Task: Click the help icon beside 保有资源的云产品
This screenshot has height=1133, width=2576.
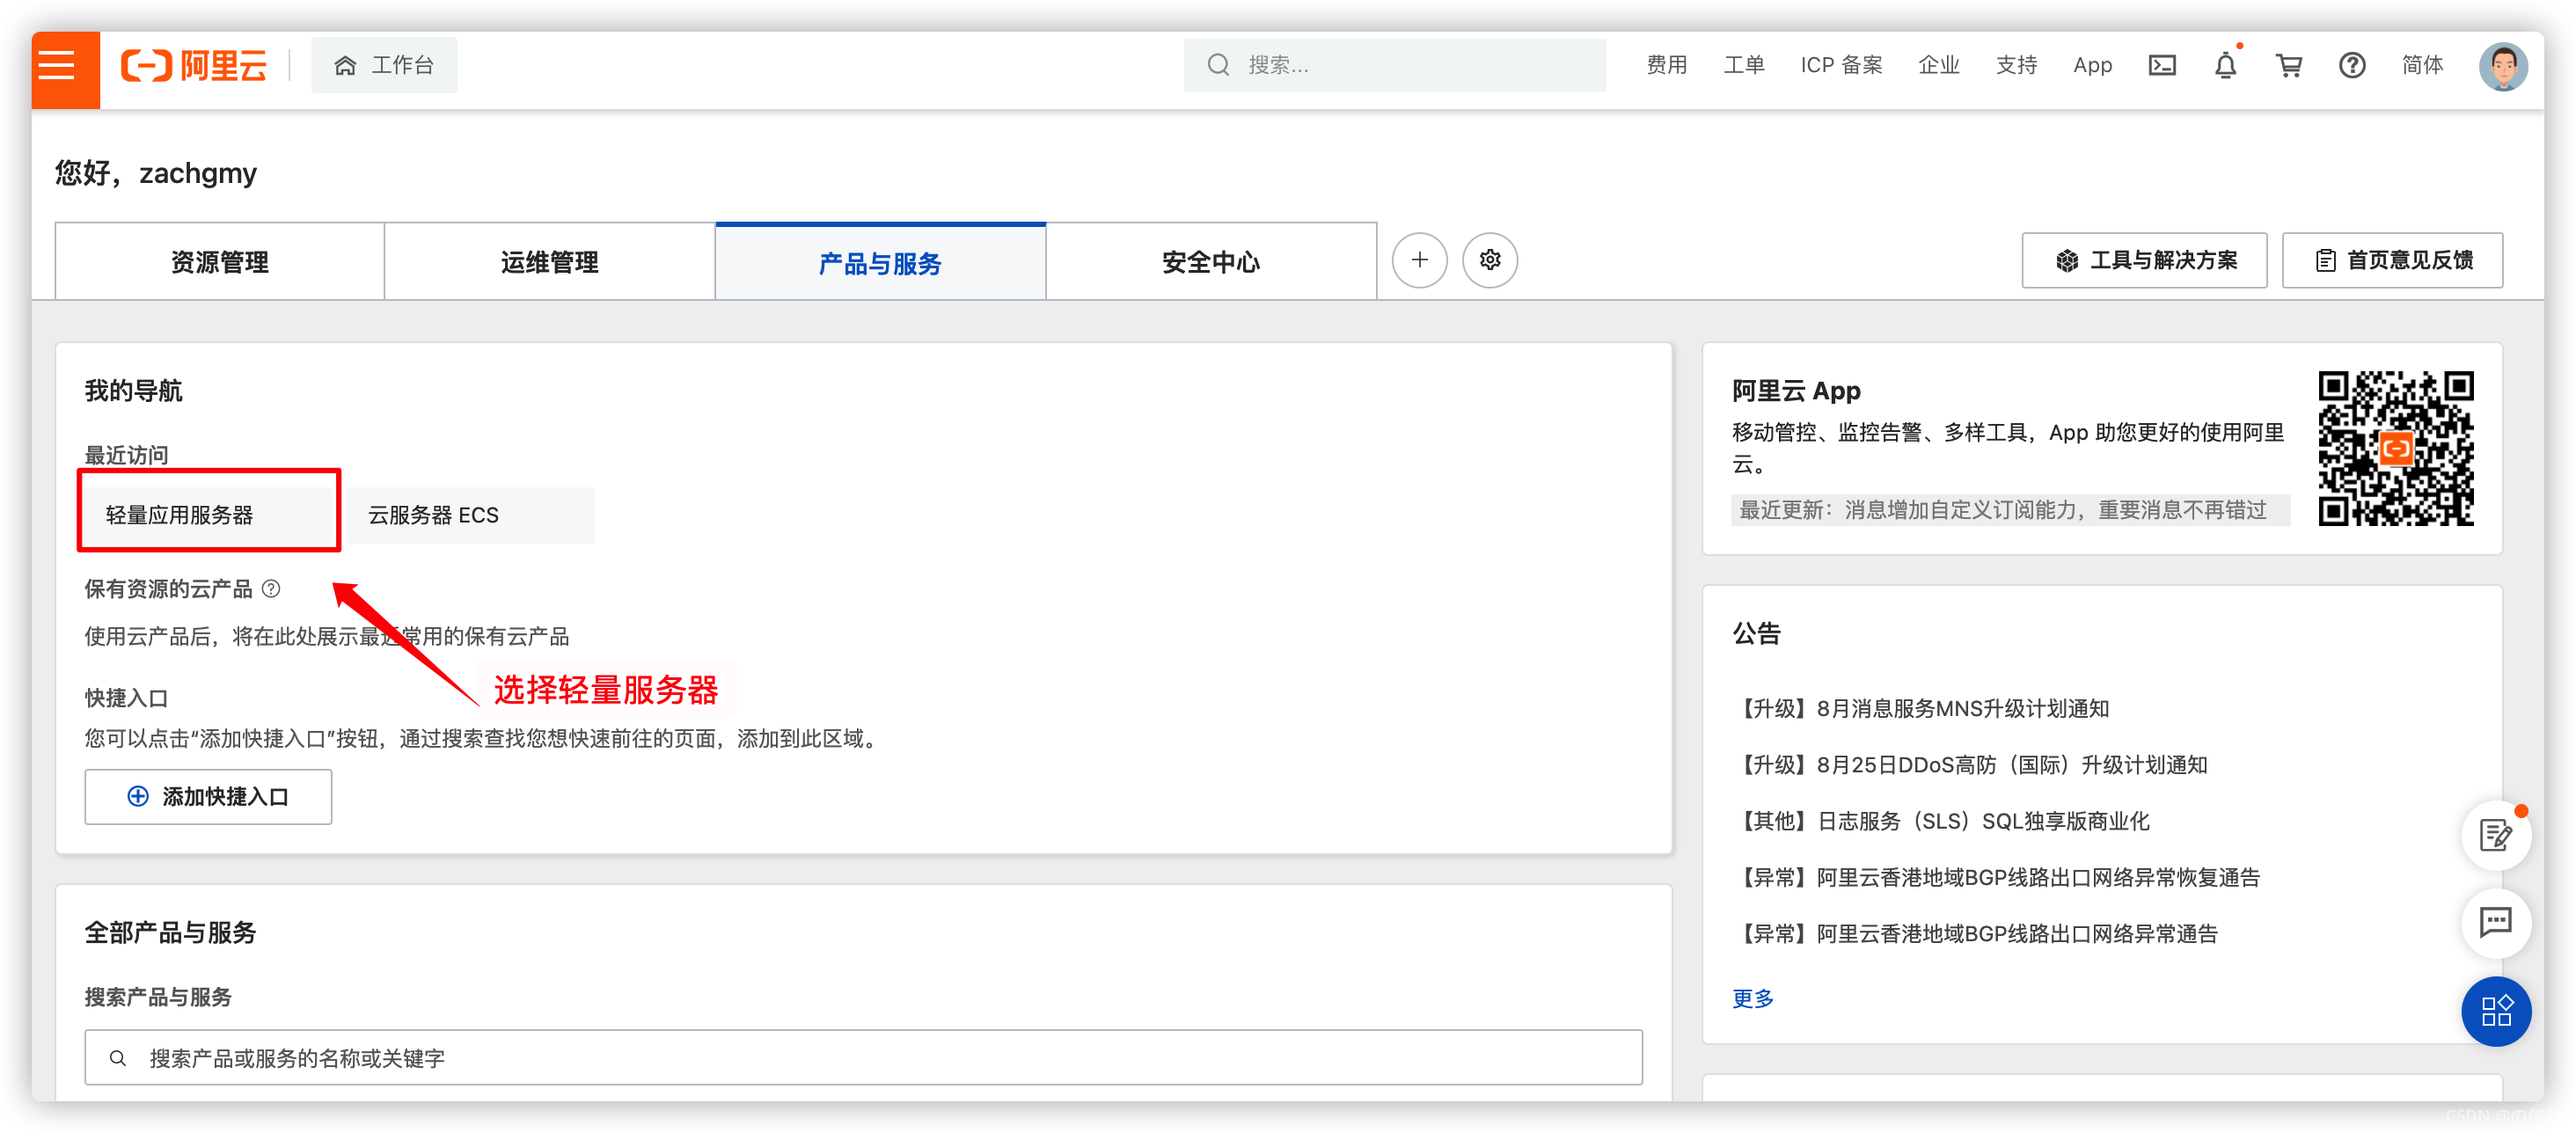Action: (271, 589)
